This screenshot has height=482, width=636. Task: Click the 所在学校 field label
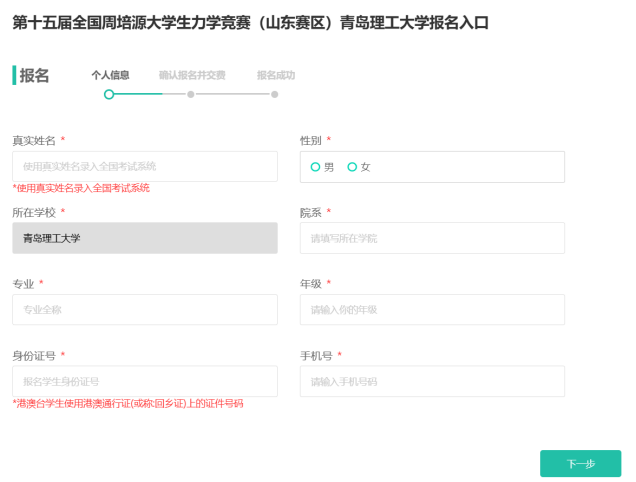(x=34, y=212)
